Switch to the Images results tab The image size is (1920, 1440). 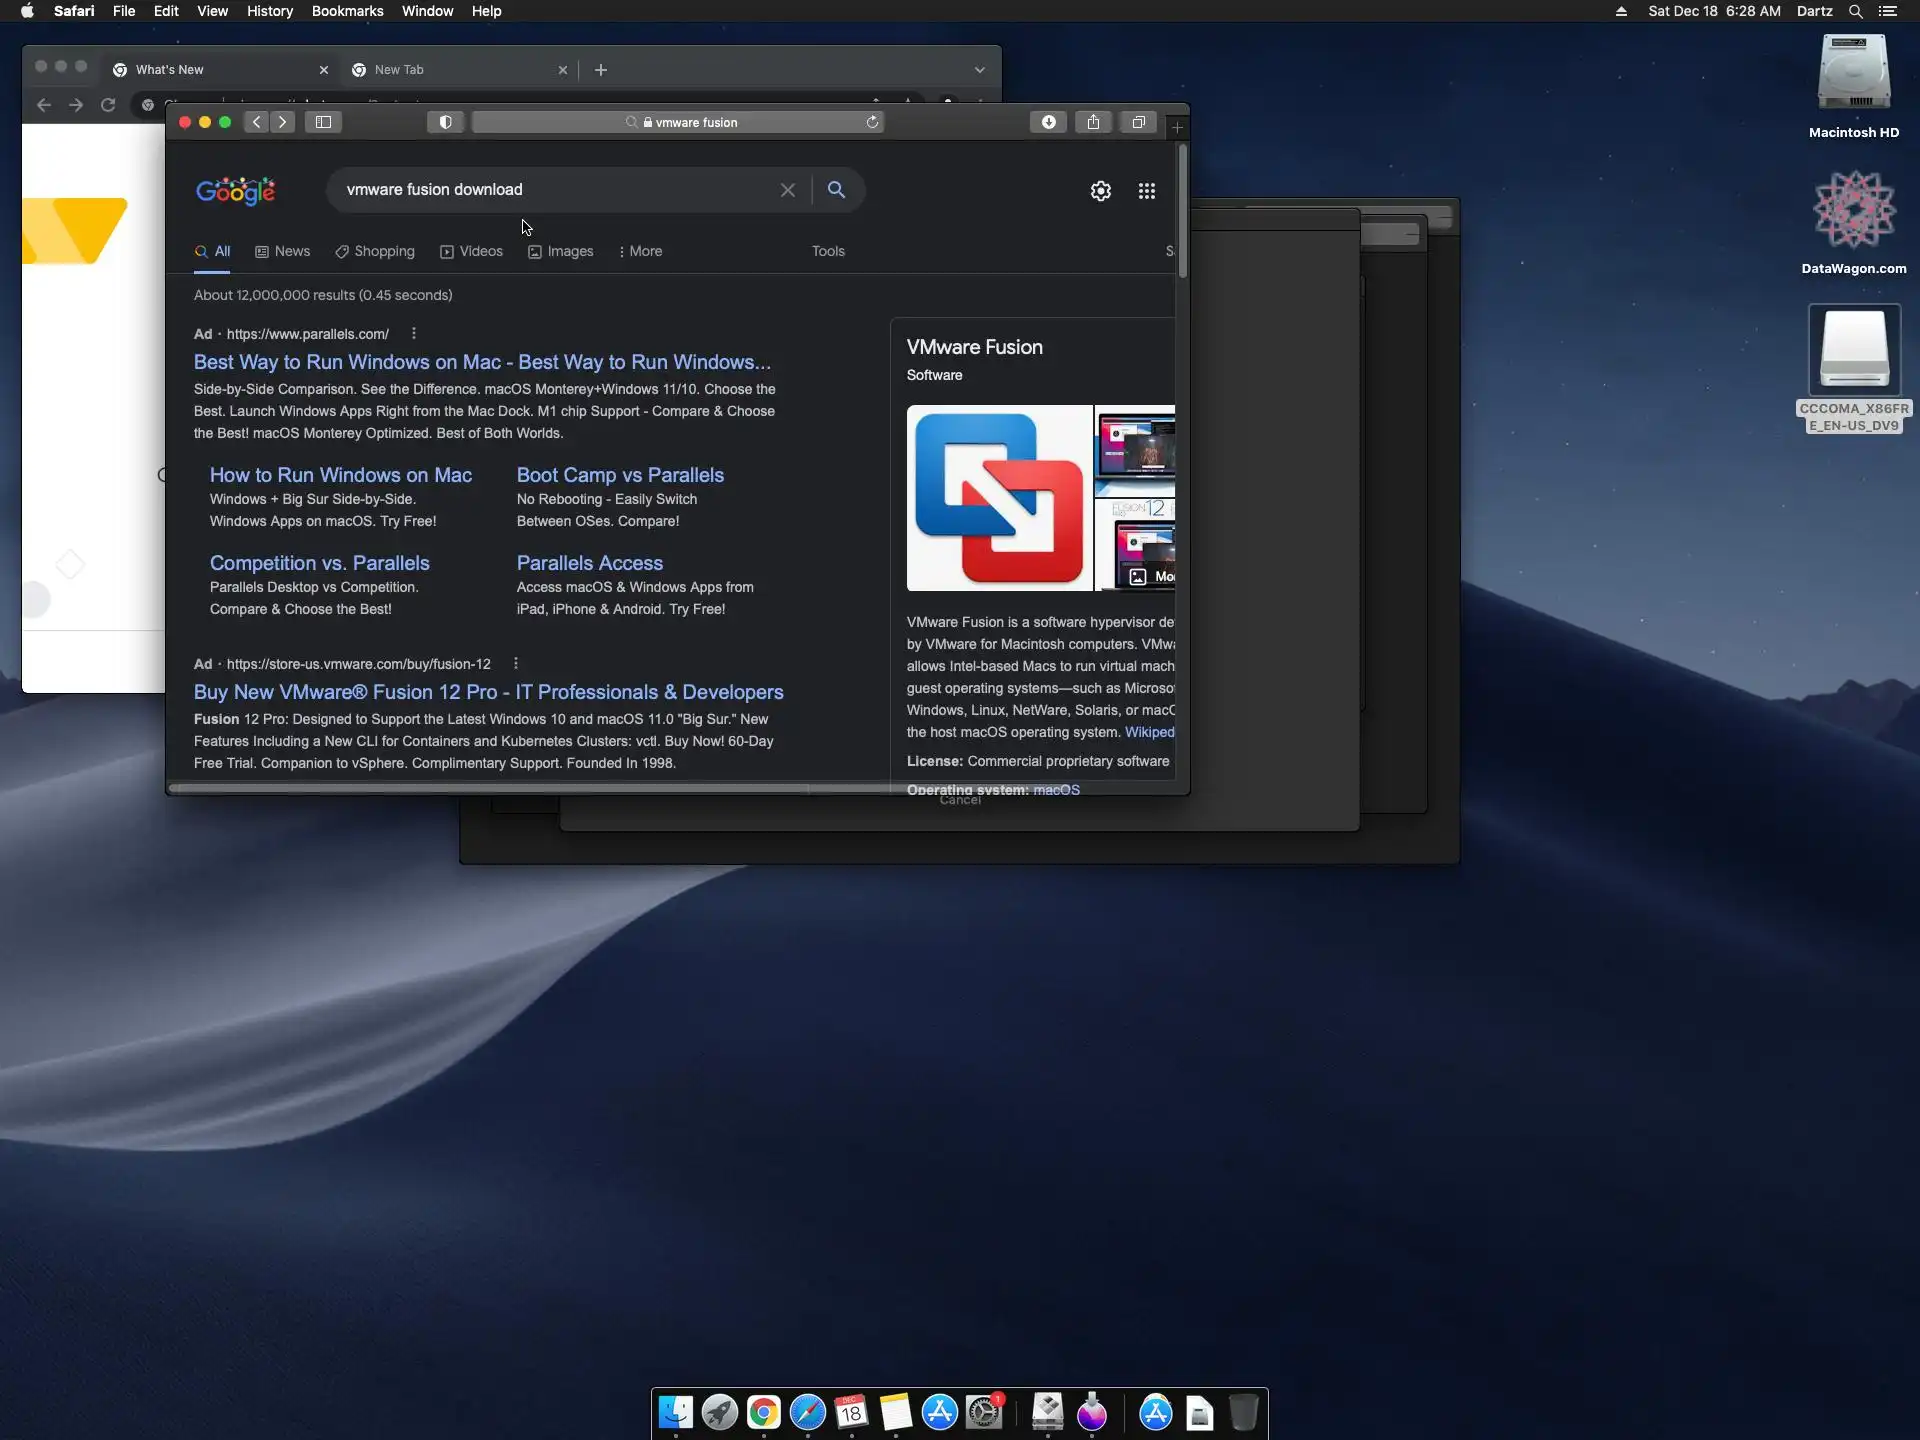[560, 252]
